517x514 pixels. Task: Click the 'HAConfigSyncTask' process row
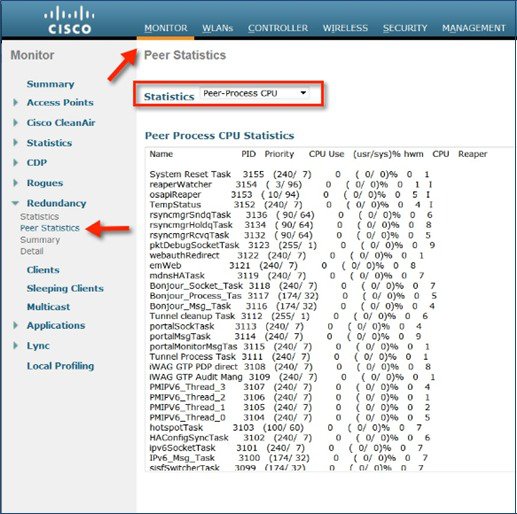(x=290, y=438)
